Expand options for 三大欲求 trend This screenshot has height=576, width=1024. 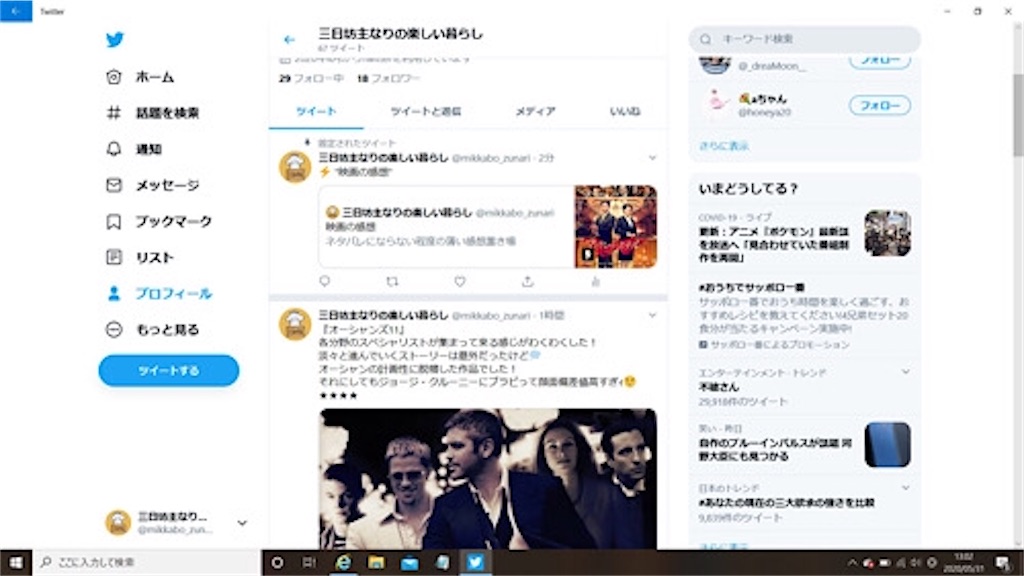(906, 487)
